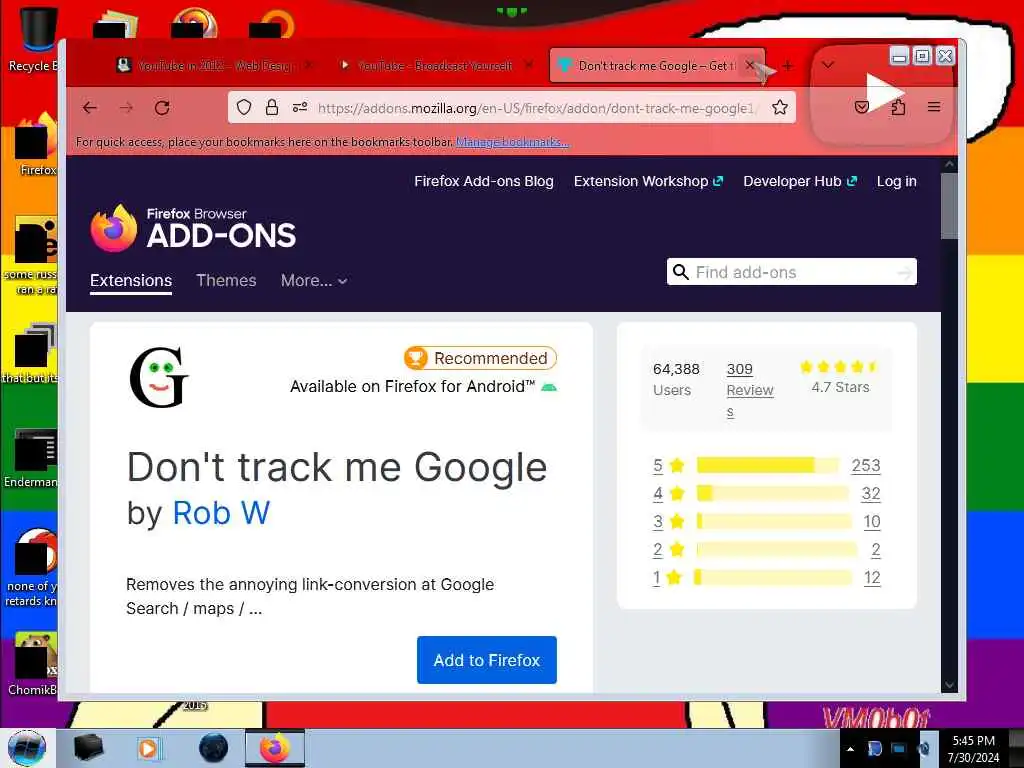Open the dark globe taskbar icon

coord(213,748)
